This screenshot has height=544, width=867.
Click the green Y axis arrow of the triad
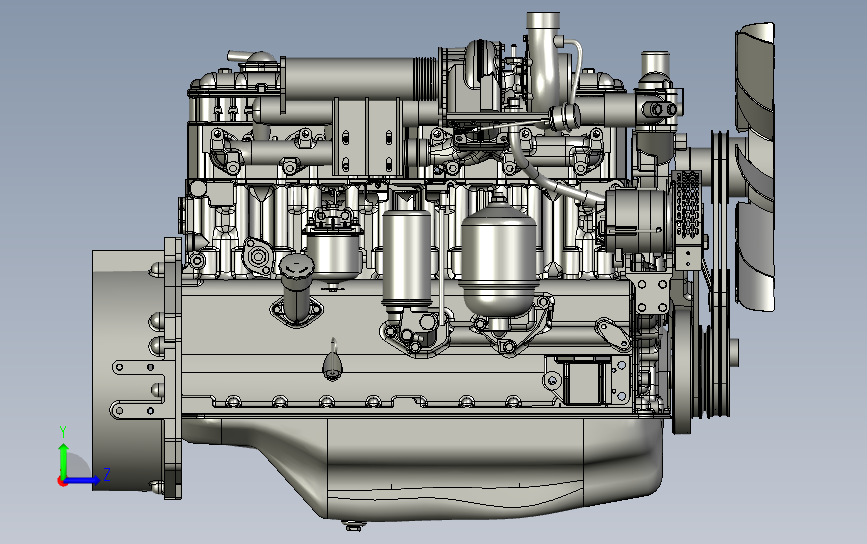coord(63,459)
